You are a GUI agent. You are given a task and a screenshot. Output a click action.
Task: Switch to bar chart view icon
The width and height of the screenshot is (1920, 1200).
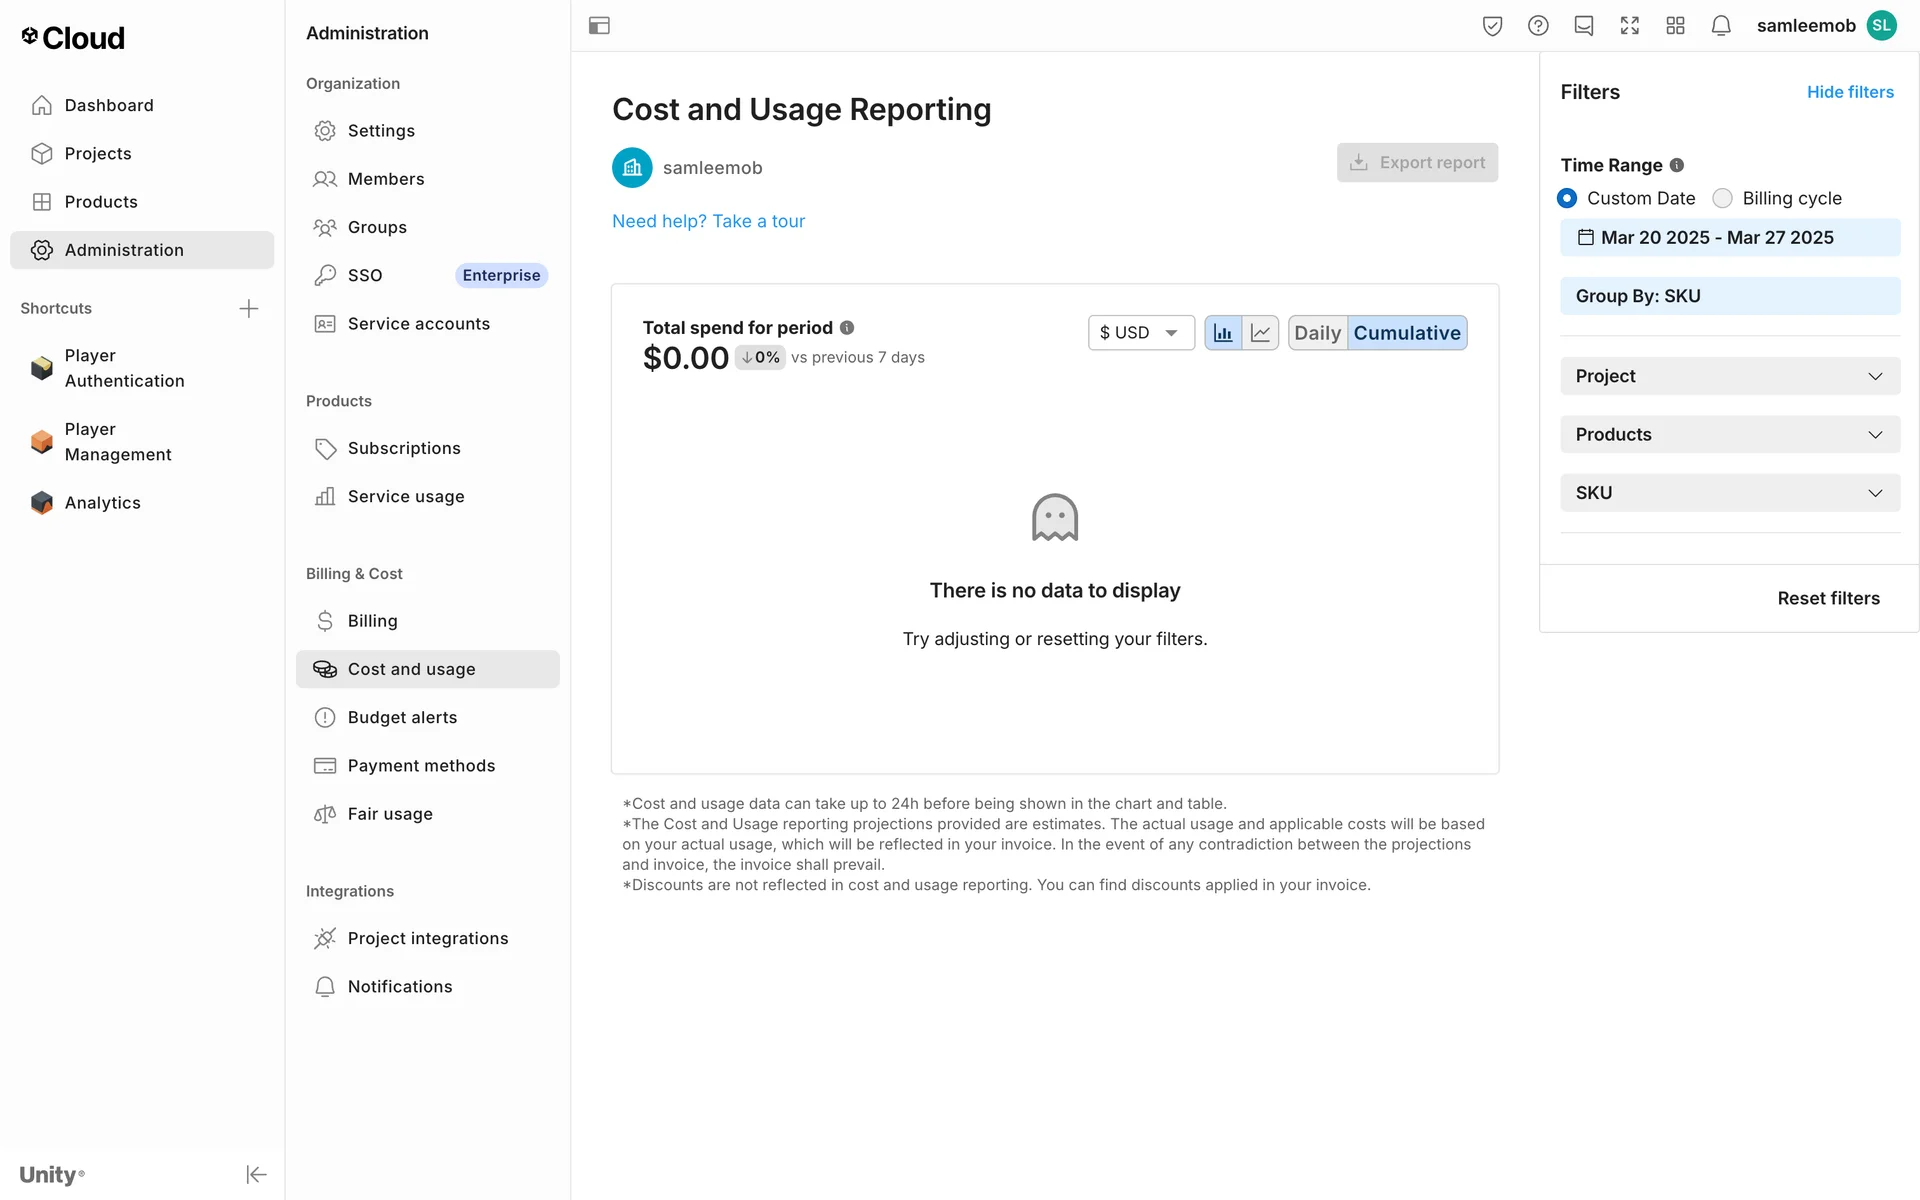(x=1222, y=333)
